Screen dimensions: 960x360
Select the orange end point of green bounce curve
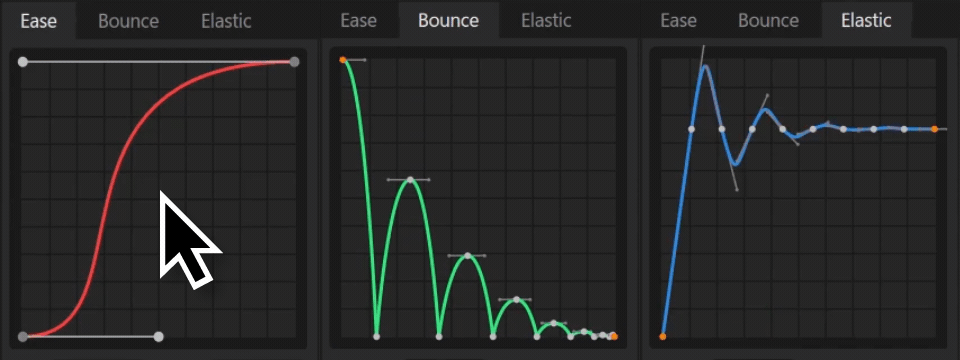[614, 336]
